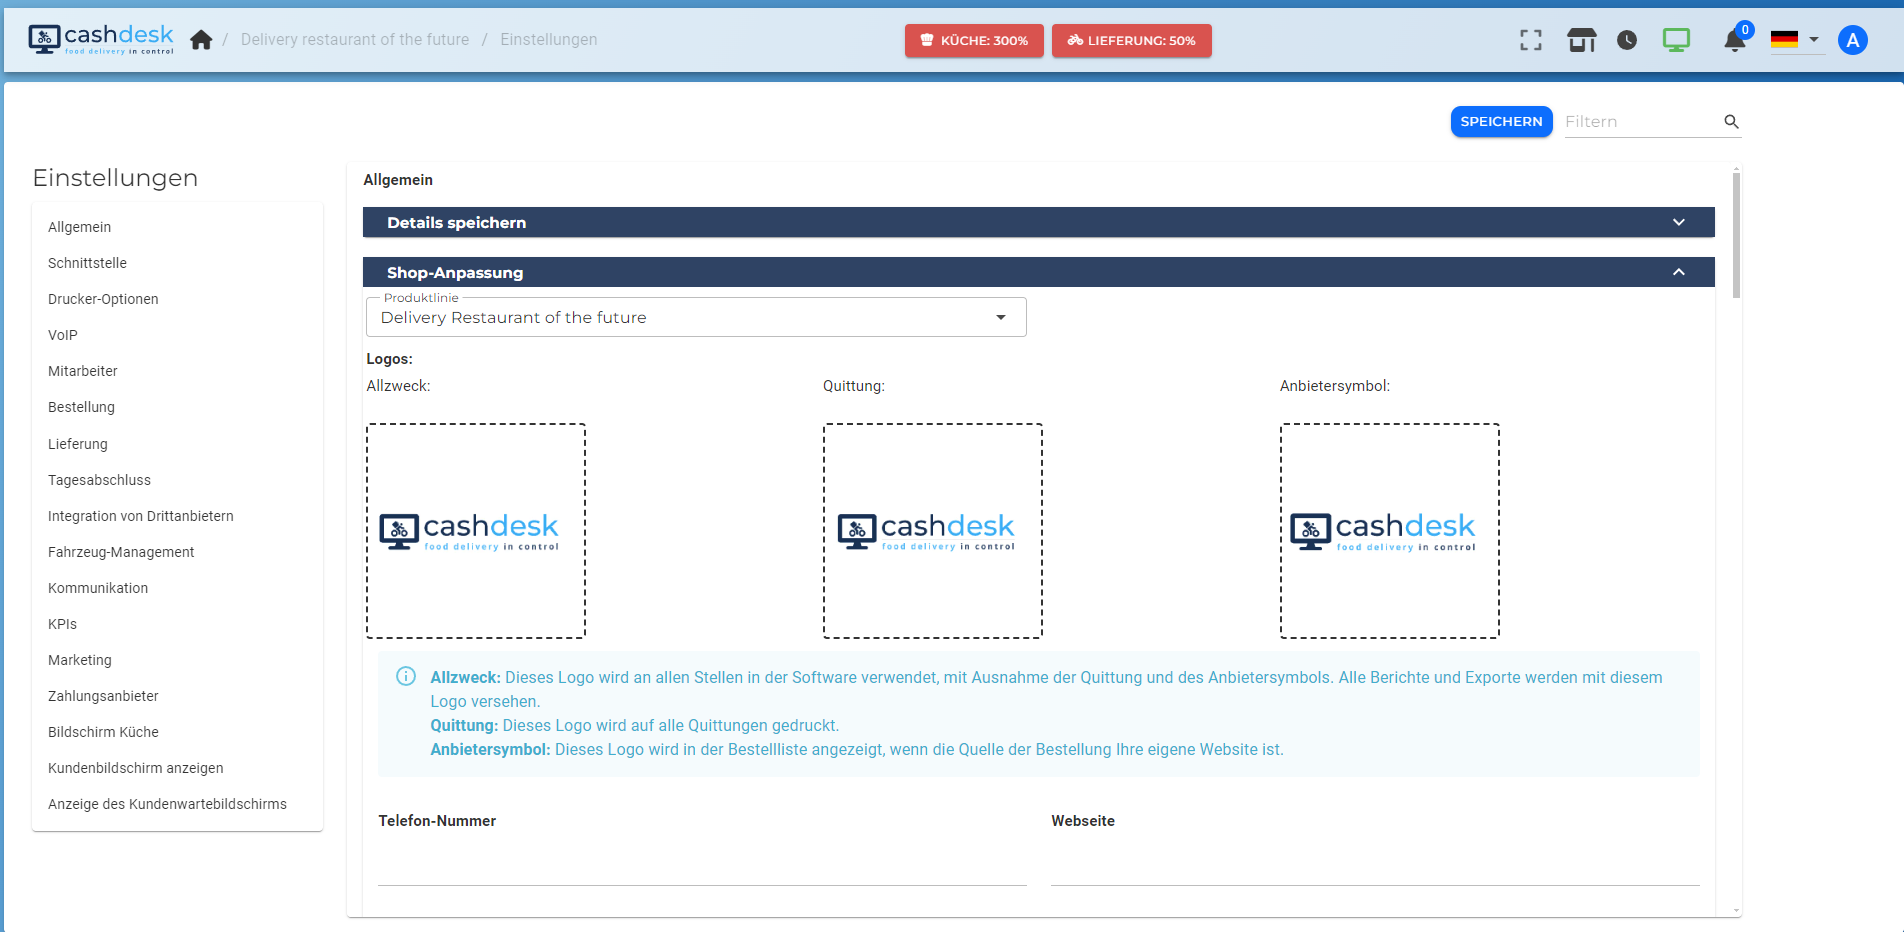Open user avatar A menu
The image size is (1904, 932).
[x=1853, y=40]
